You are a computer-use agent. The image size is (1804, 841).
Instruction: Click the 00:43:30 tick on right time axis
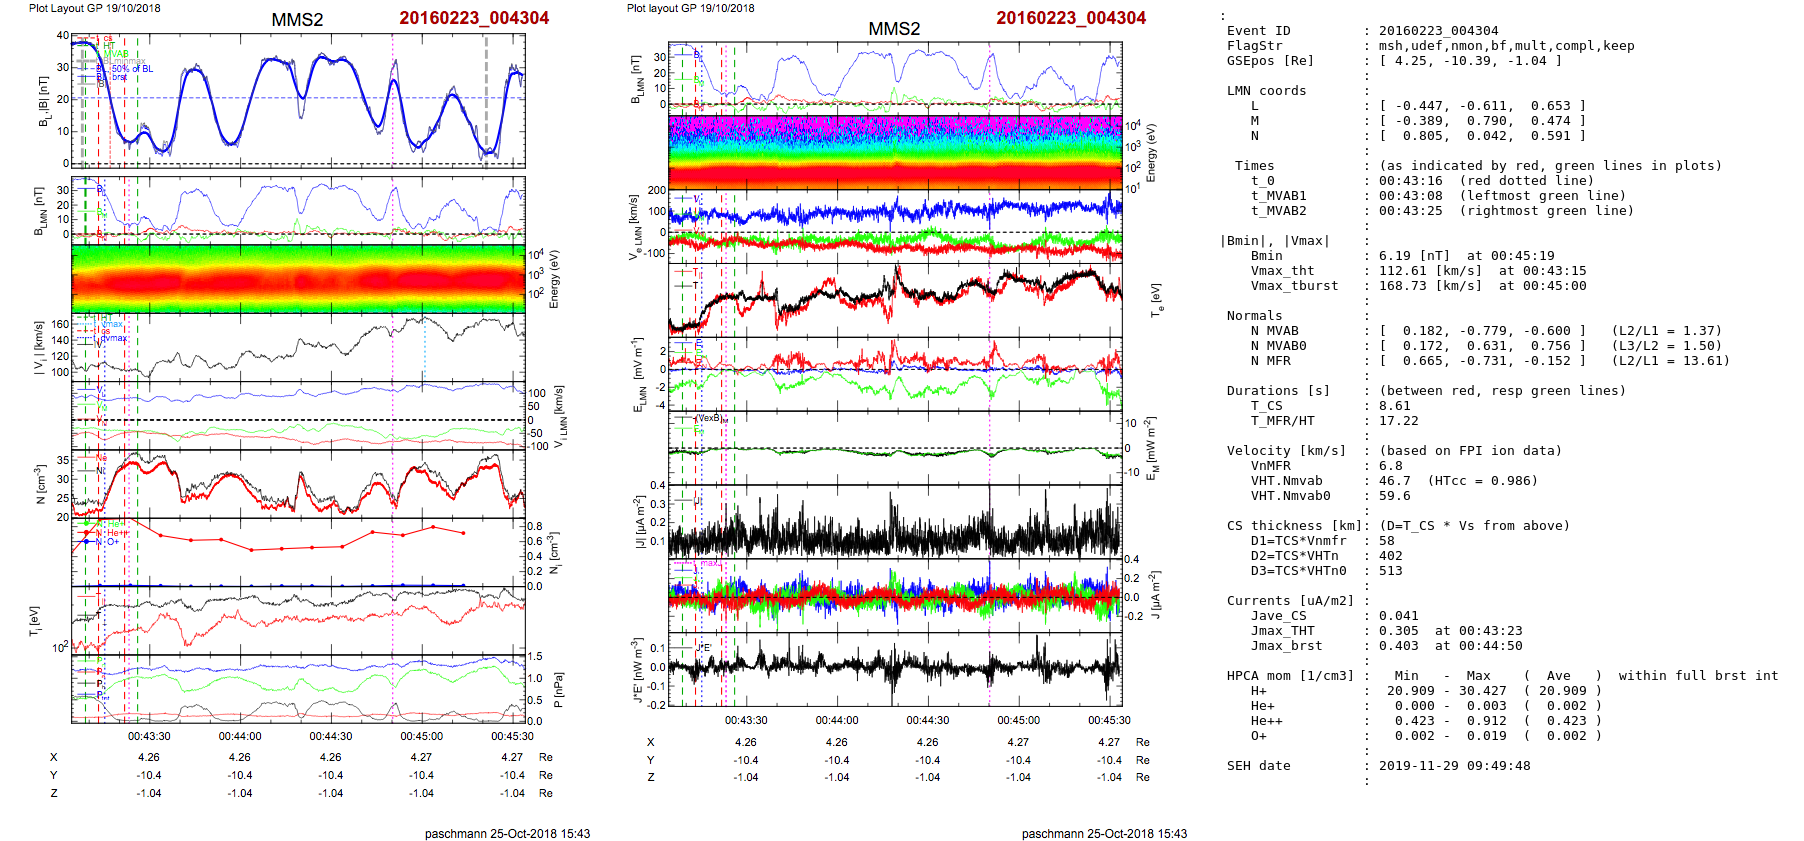coord(746,720)
